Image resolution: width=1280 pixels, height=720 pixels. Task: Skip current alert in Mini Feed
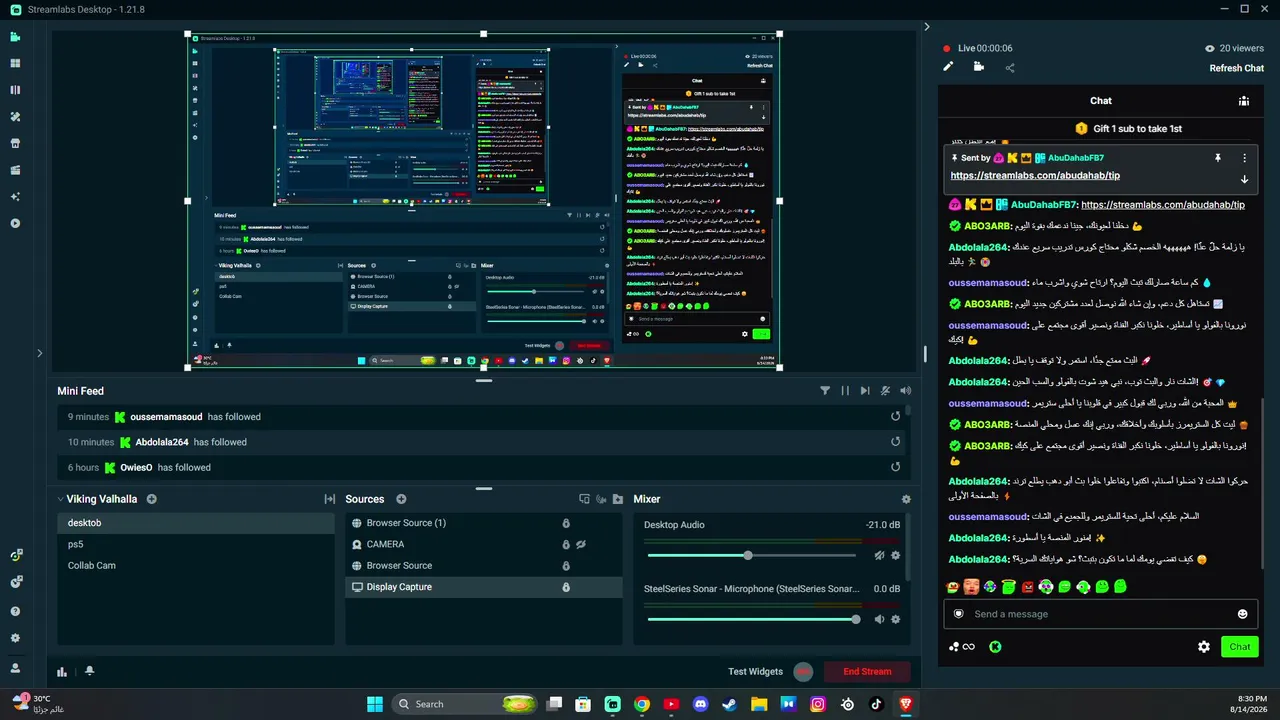(x=865, y=391)
